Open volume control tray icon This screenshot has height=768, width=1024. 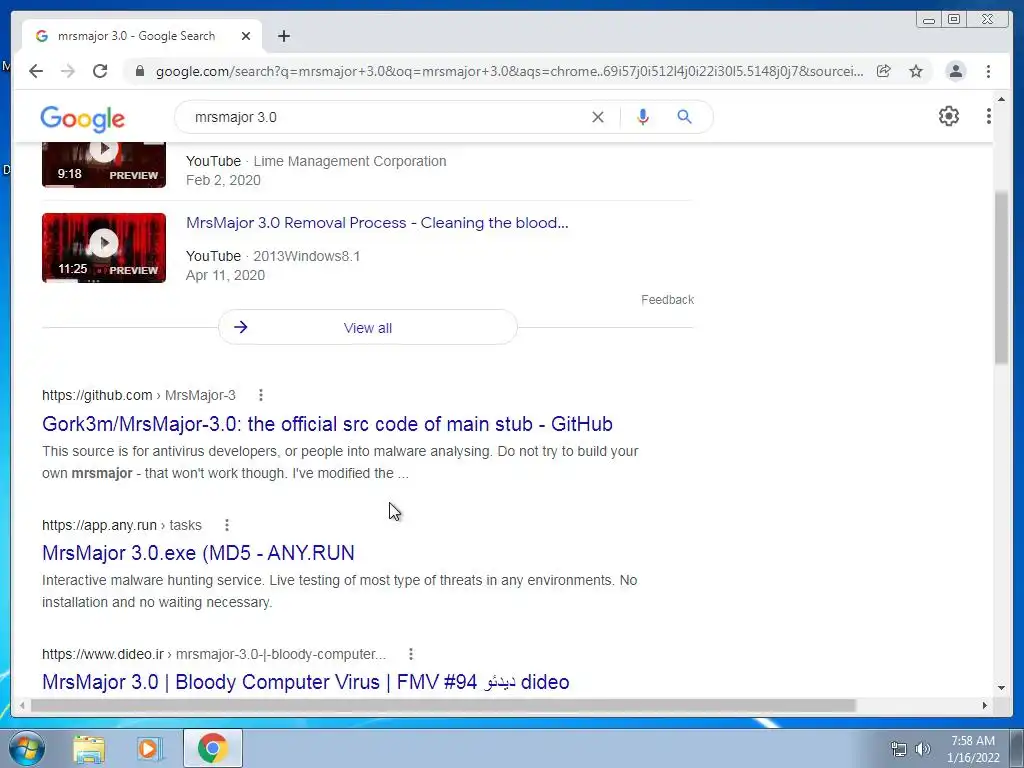pos(923,749)
